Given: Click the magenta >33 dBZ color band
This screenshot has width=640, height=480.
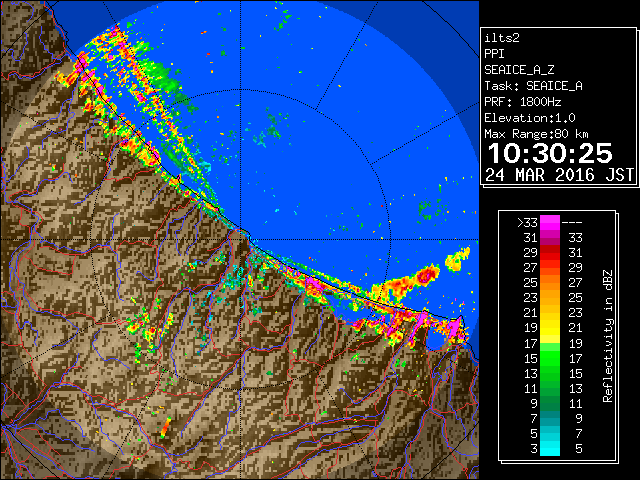Looking at the screenshot, I should (x=550, y=222).
